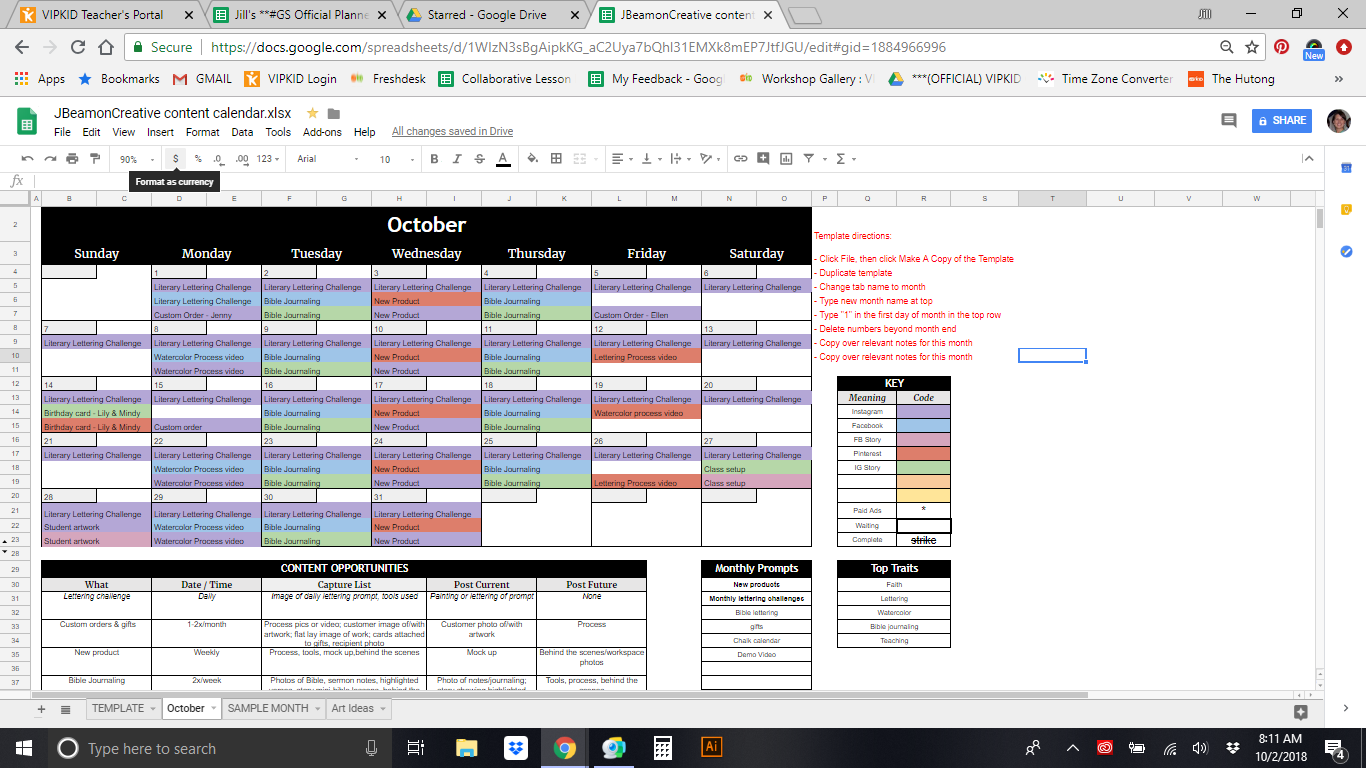The width and height of the screenshot is (1366, 768).
Task: Open the comments history icon
Action: (x=1229, y=120)
